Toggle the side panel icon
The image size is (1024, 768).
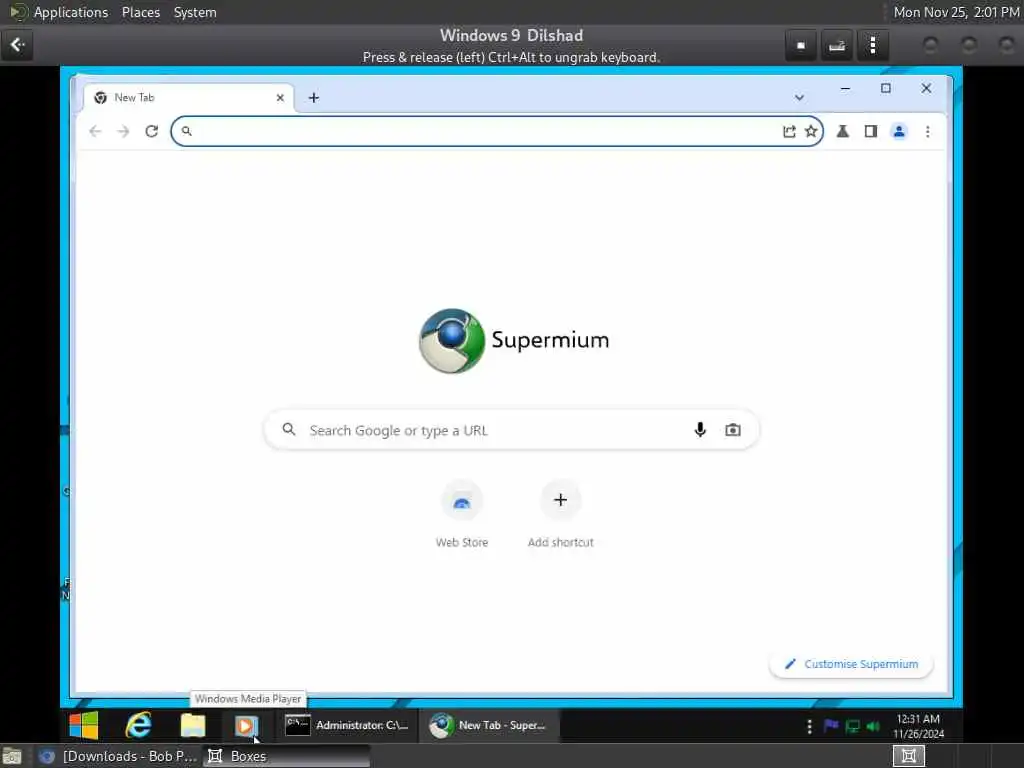pos(871,131)
